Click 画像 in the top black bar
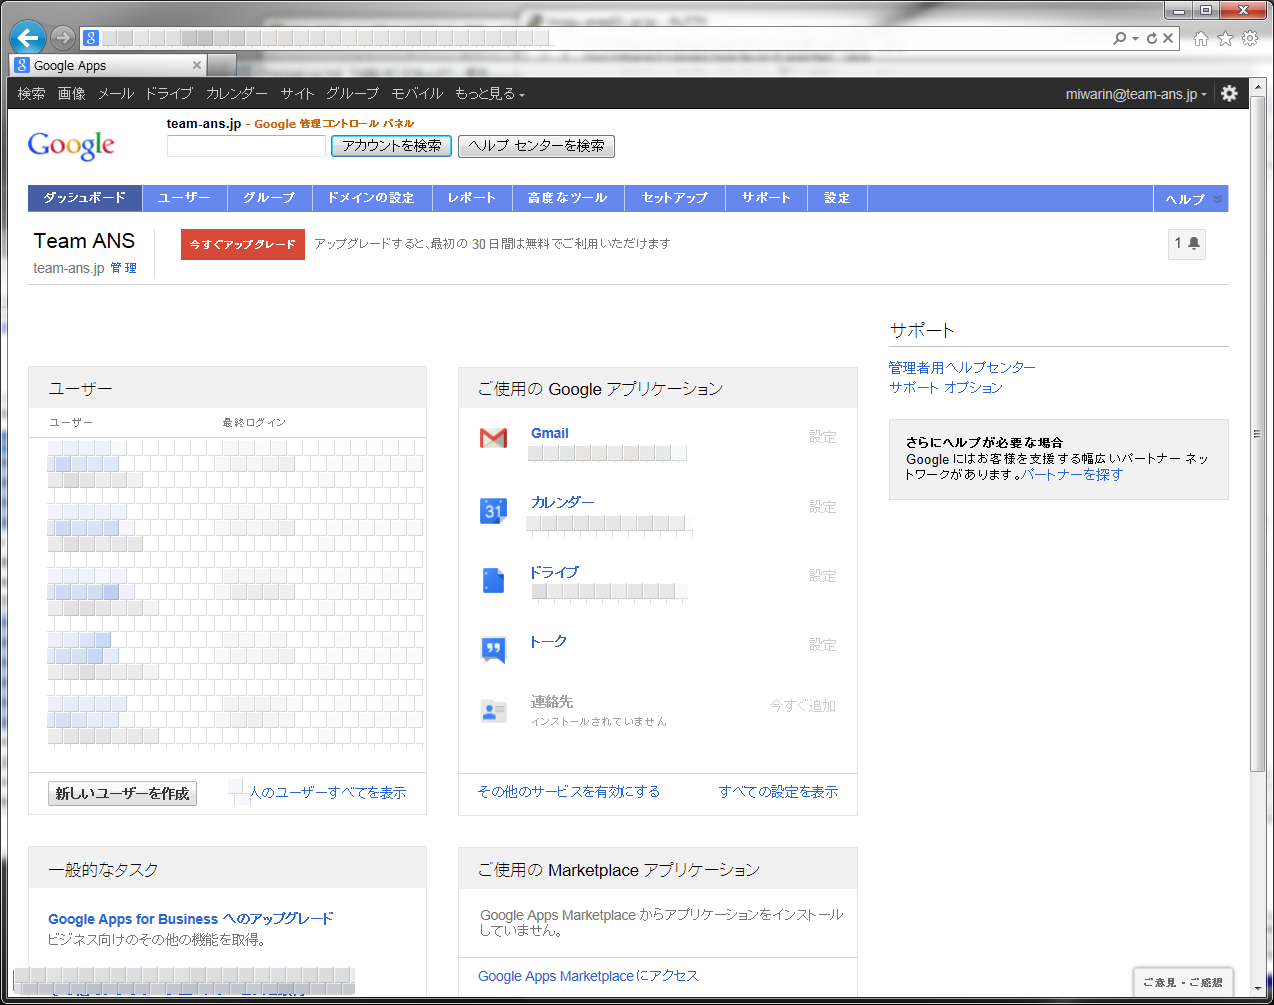 (72, 93)
